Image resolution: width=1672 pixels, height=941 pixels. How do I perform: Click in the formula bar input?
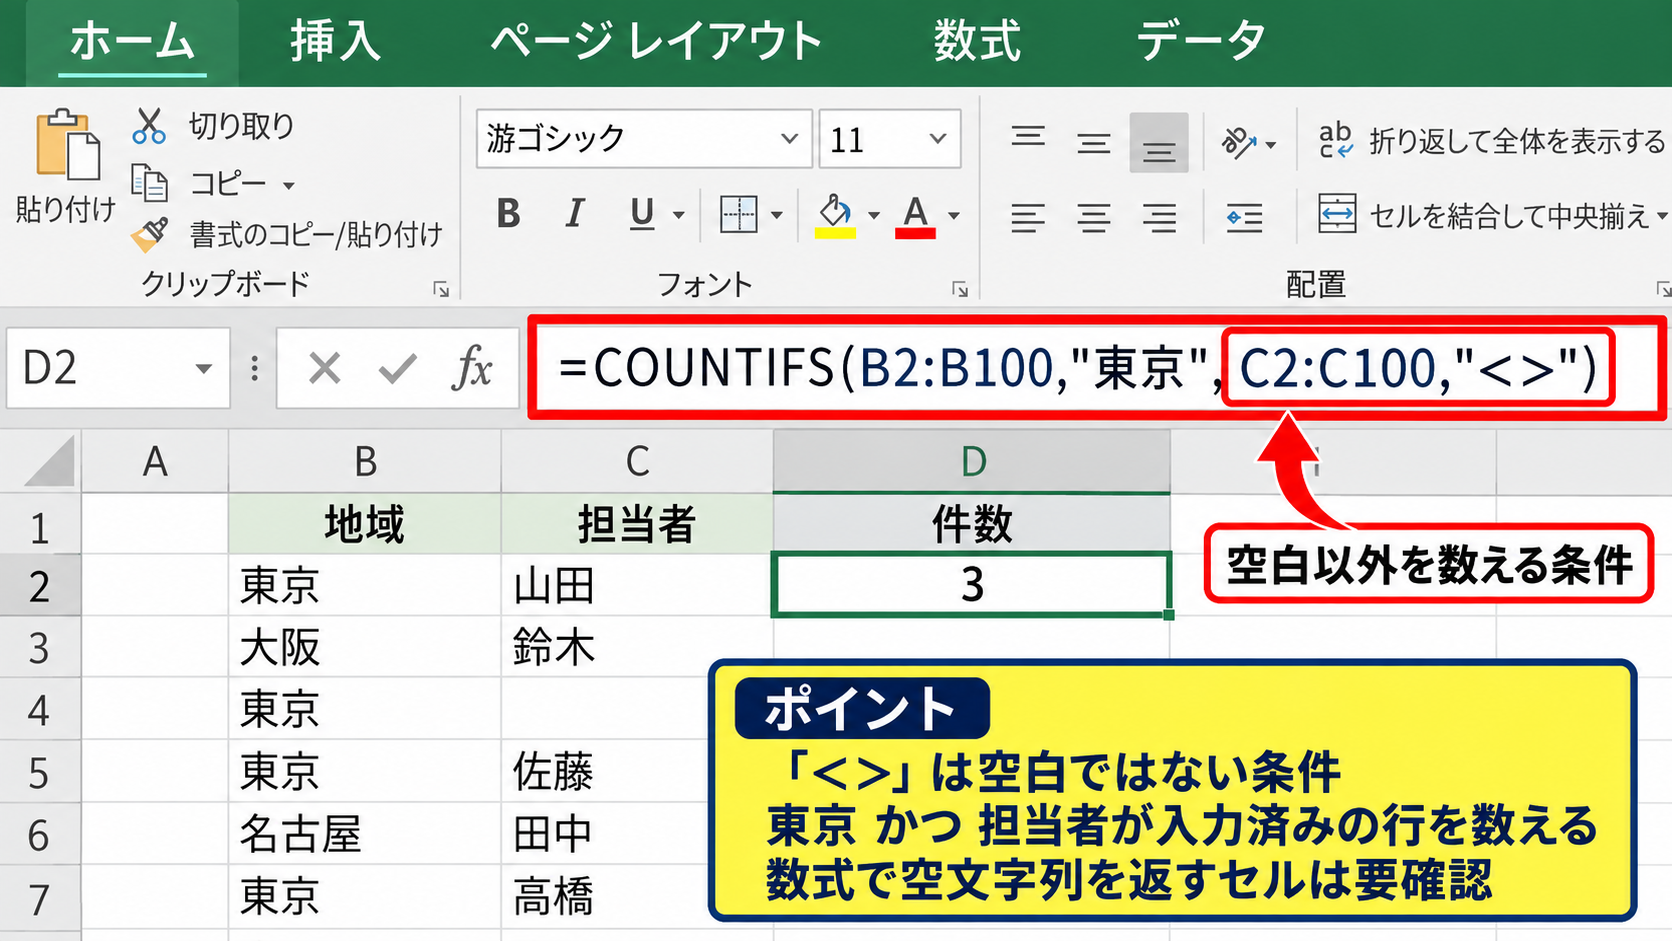pyautogui.click(x=1096, y=368)
